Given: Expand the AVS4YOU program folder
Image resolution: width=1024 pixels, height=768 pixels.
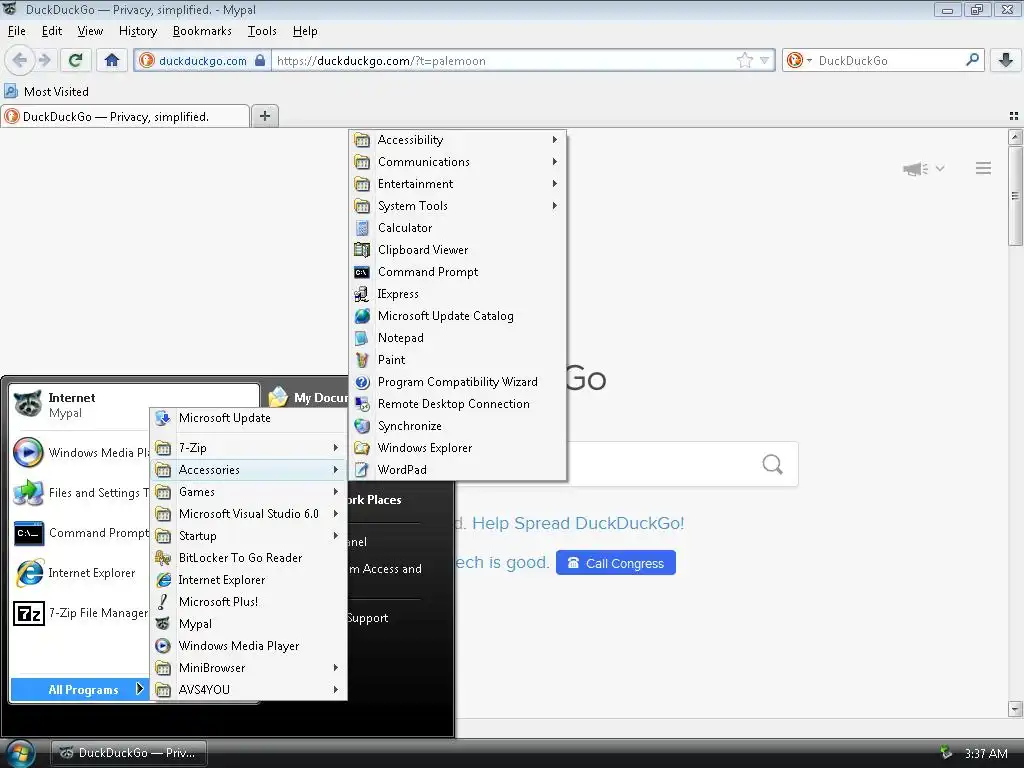Looking at the screenshot, I should pos(248,690).
